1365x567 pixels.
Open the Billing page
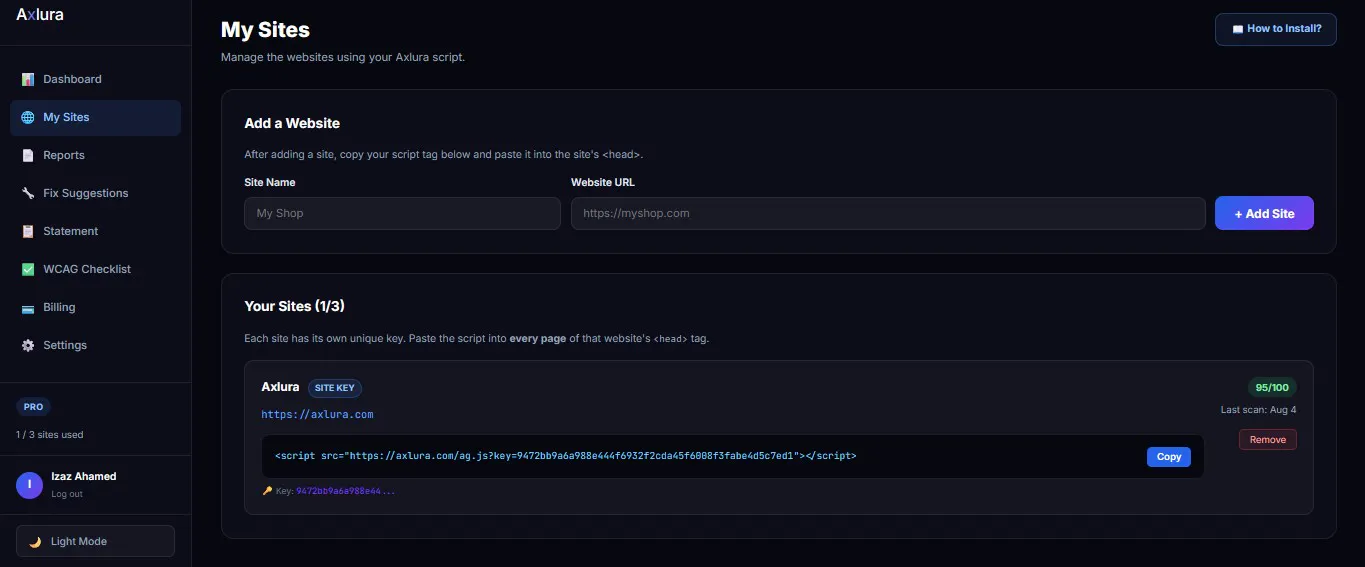click(x=95, y=307)
